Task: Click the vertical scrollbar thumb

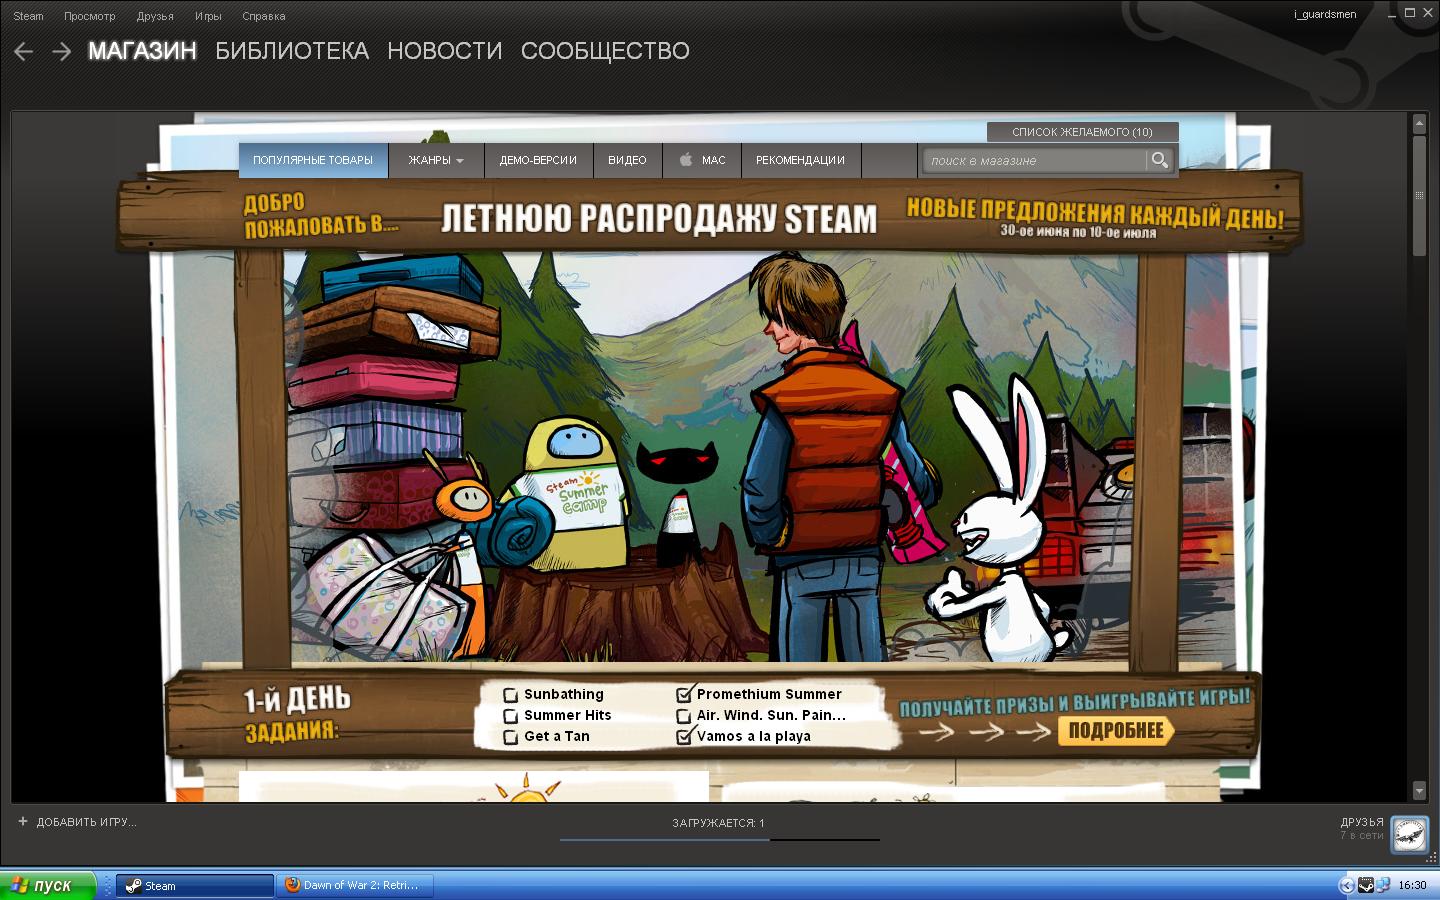Action: pos(1419,195)
